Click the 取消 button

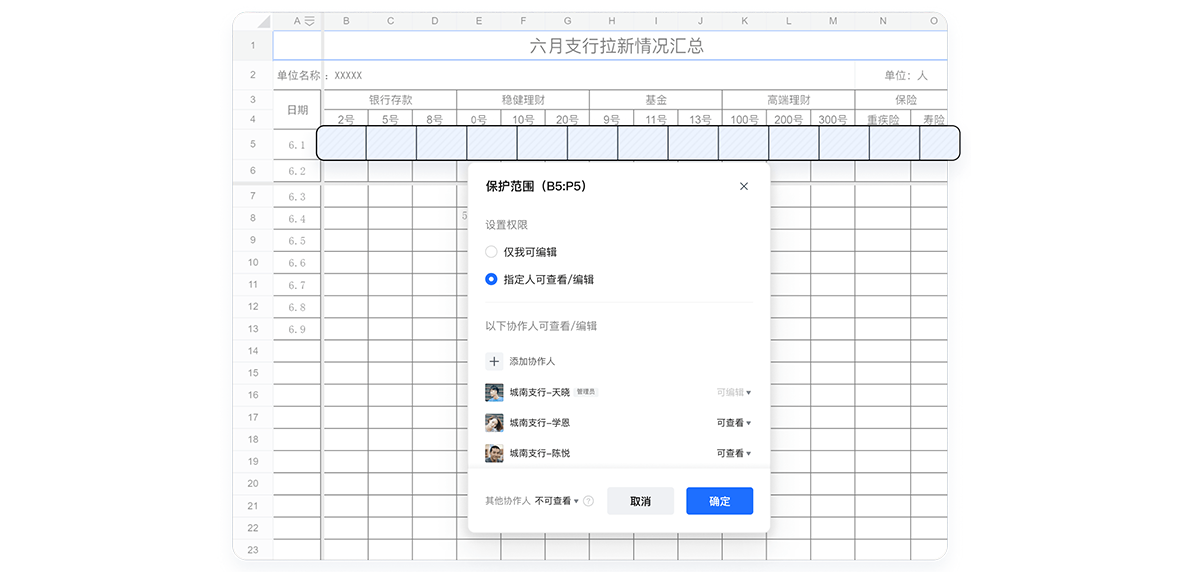coord(640,501)
